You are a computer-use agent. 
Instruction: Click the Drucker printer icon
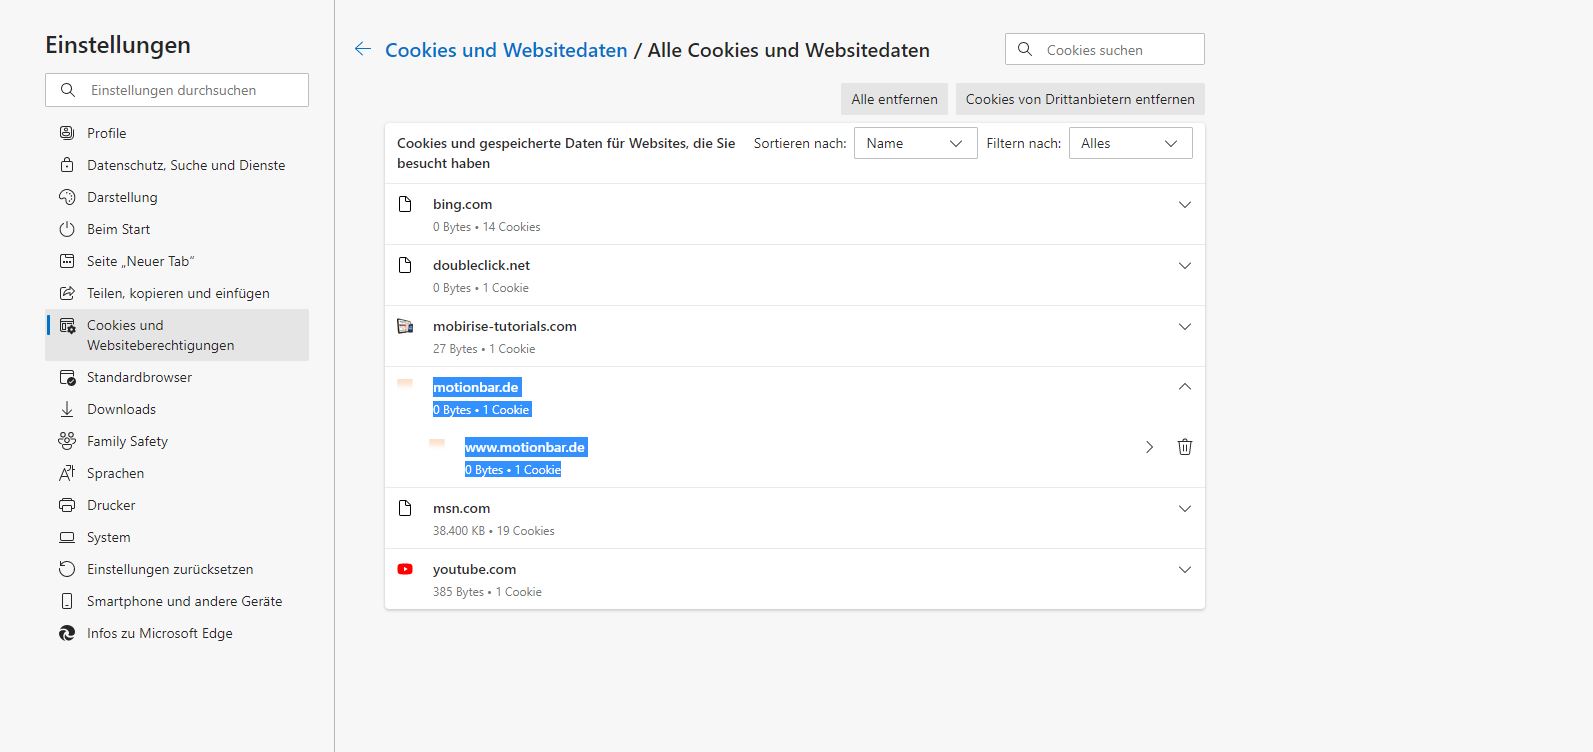point(67,505)
